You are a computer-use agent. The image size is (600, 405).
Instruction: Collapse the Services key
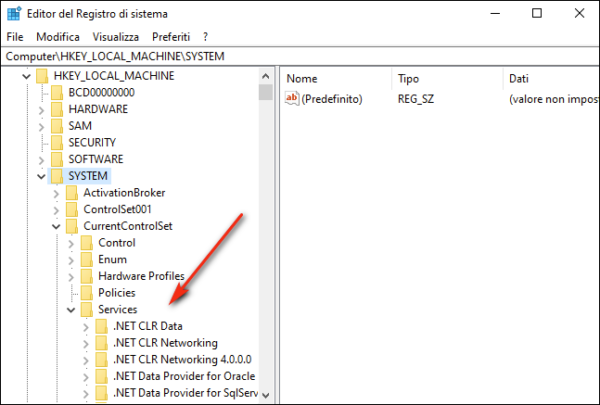(71, 310)
